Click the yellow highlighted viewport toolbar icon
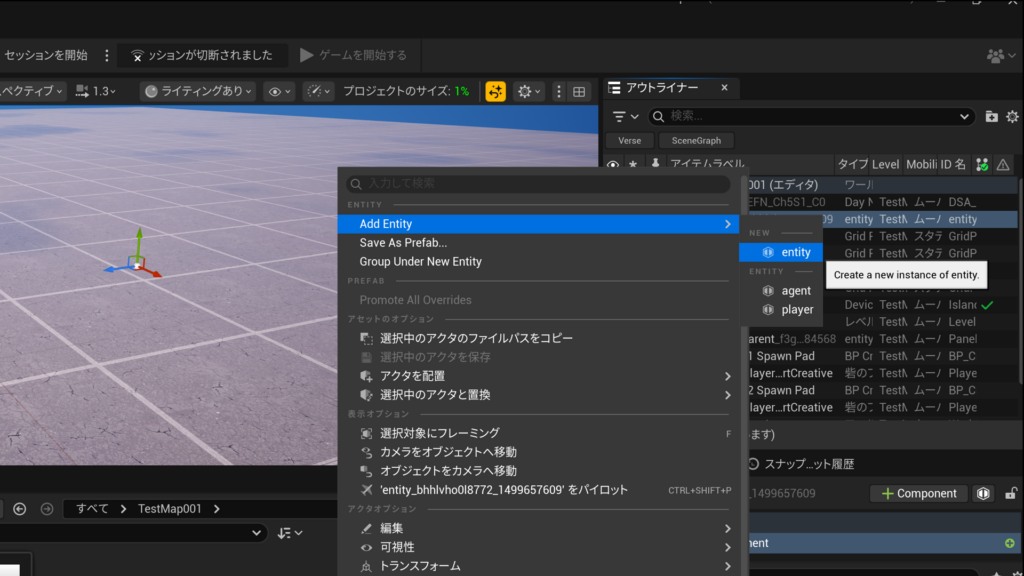 point(495,91)
